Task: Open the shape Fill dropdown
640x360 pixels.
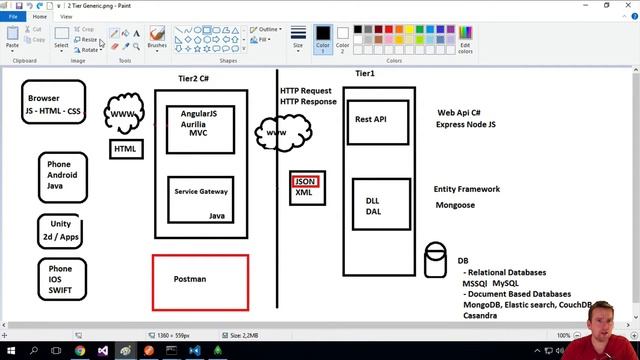Action: click(260, 40)
